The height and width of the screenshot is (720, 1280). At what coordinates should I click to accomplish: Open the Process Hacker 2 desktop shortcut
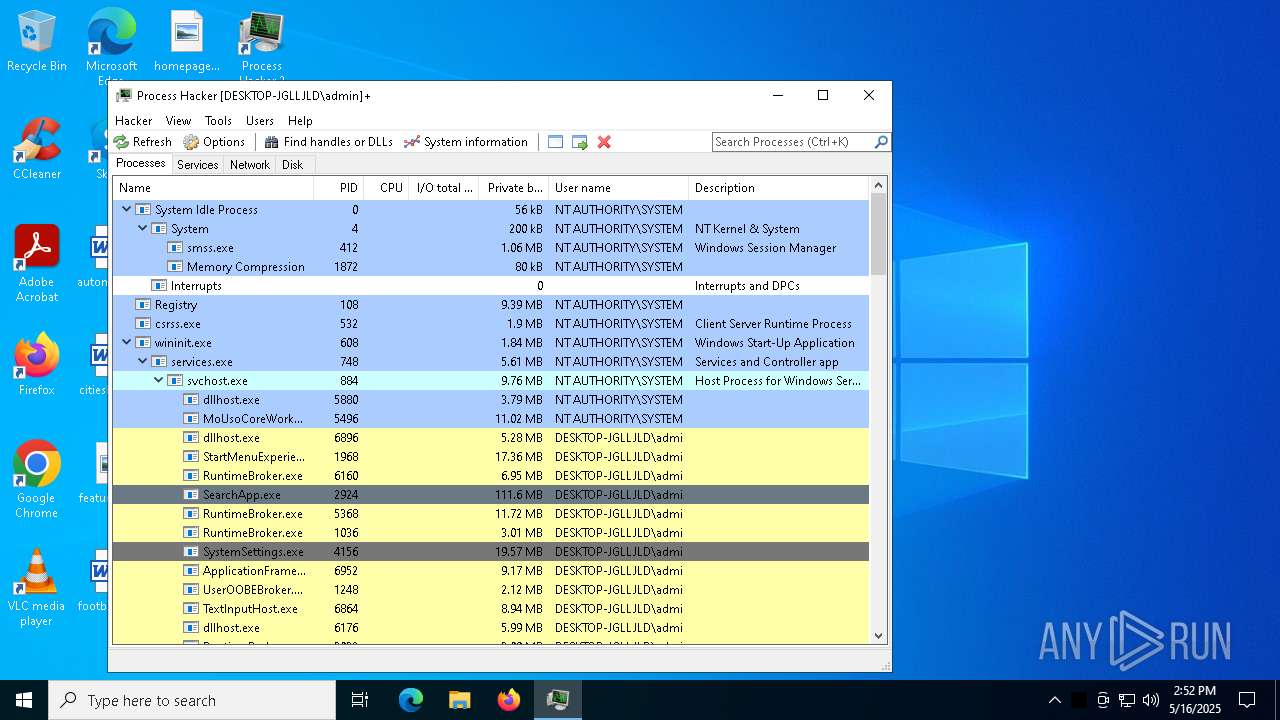tap(262, 47)
